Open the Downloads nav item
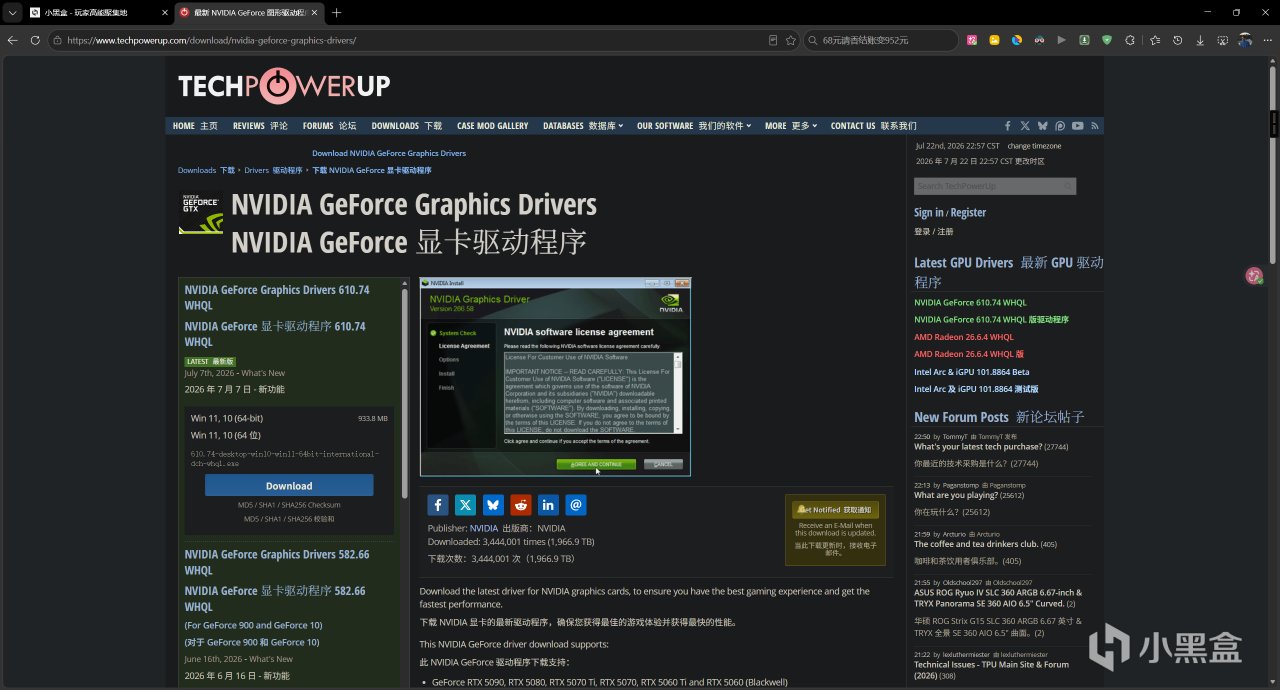Image resolution: width=1280 pixels, height=690 pixels. point(406,126)
